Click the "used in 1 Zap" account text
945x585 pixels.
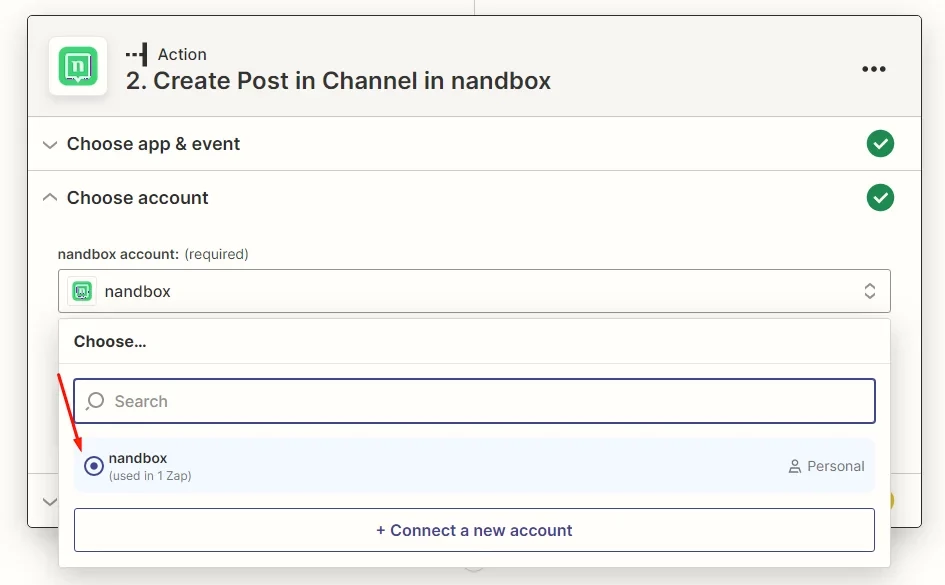[x=150, y=476]
